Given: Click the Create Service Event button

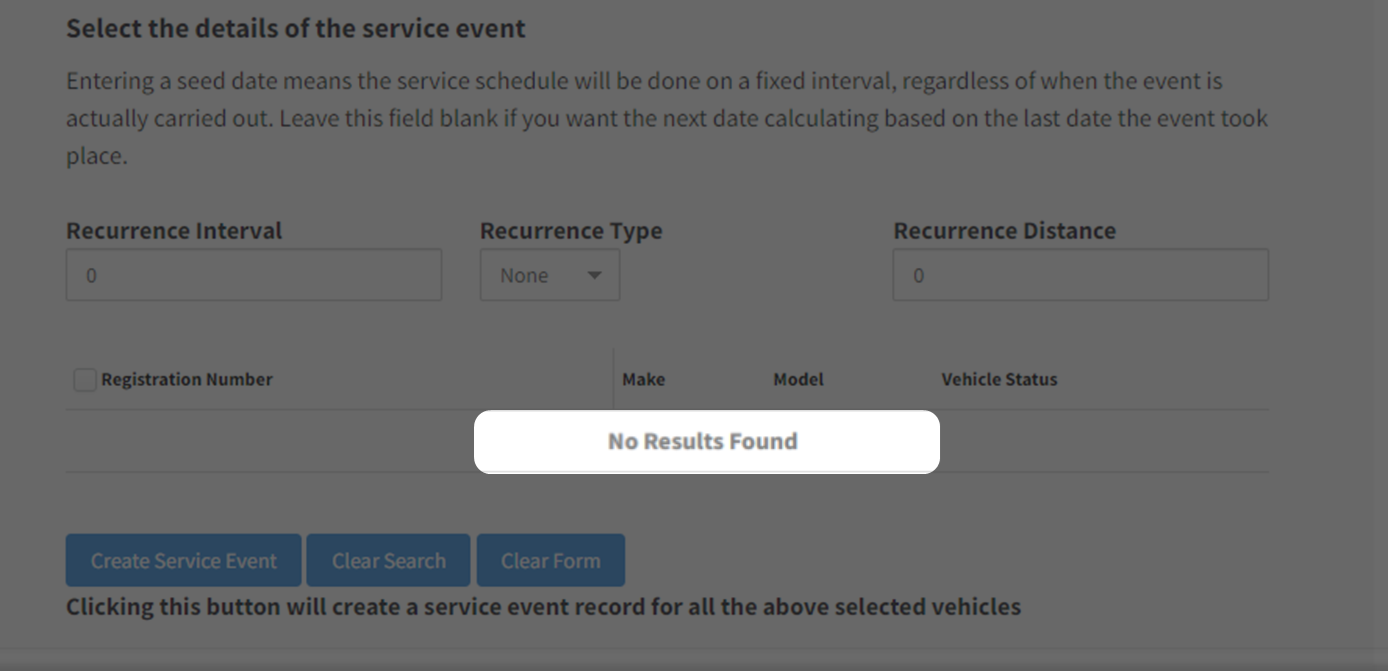Looking at the screenshot, I should 183,560.
